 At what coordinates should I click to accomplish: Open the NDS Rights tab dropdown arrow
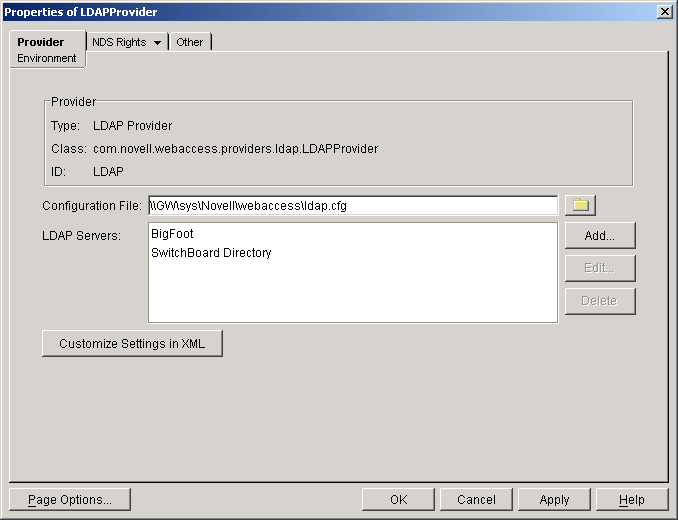point(157,42)
